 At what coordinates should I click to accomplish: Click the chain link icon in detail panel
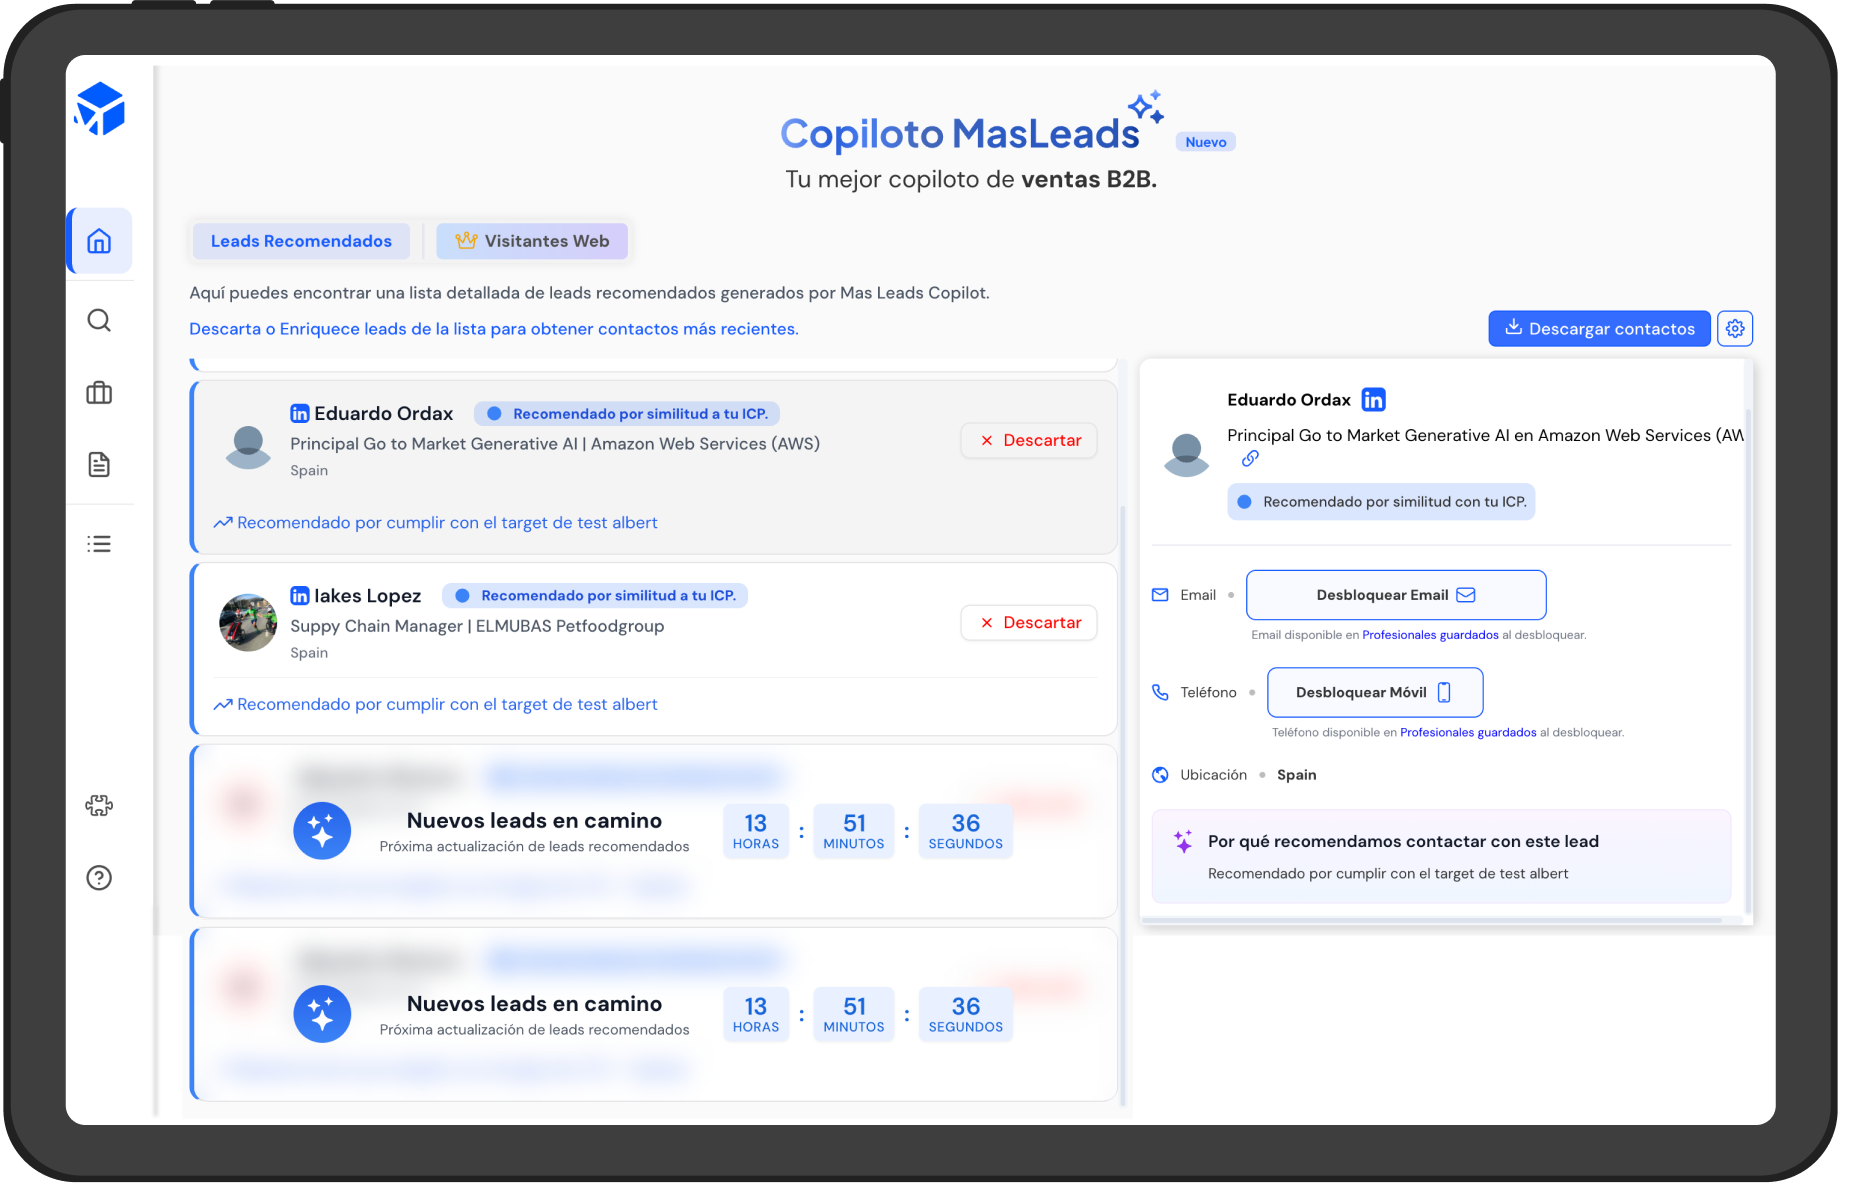[1250, 458]
